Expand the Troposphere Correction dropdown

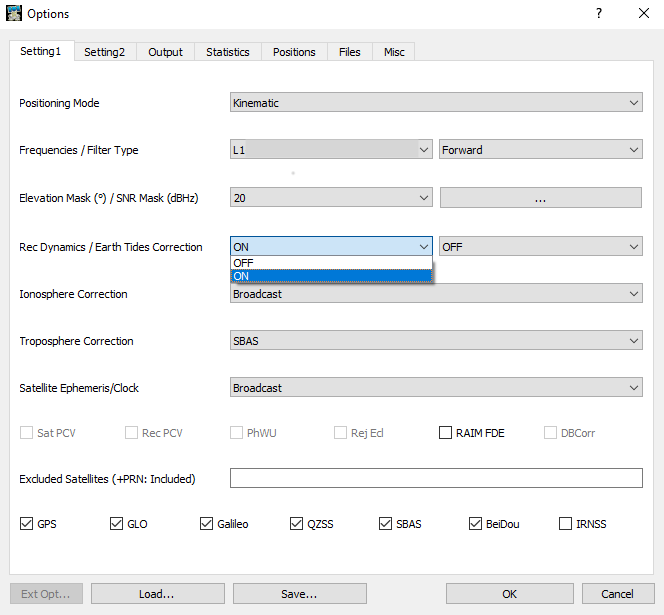[436, 341]
